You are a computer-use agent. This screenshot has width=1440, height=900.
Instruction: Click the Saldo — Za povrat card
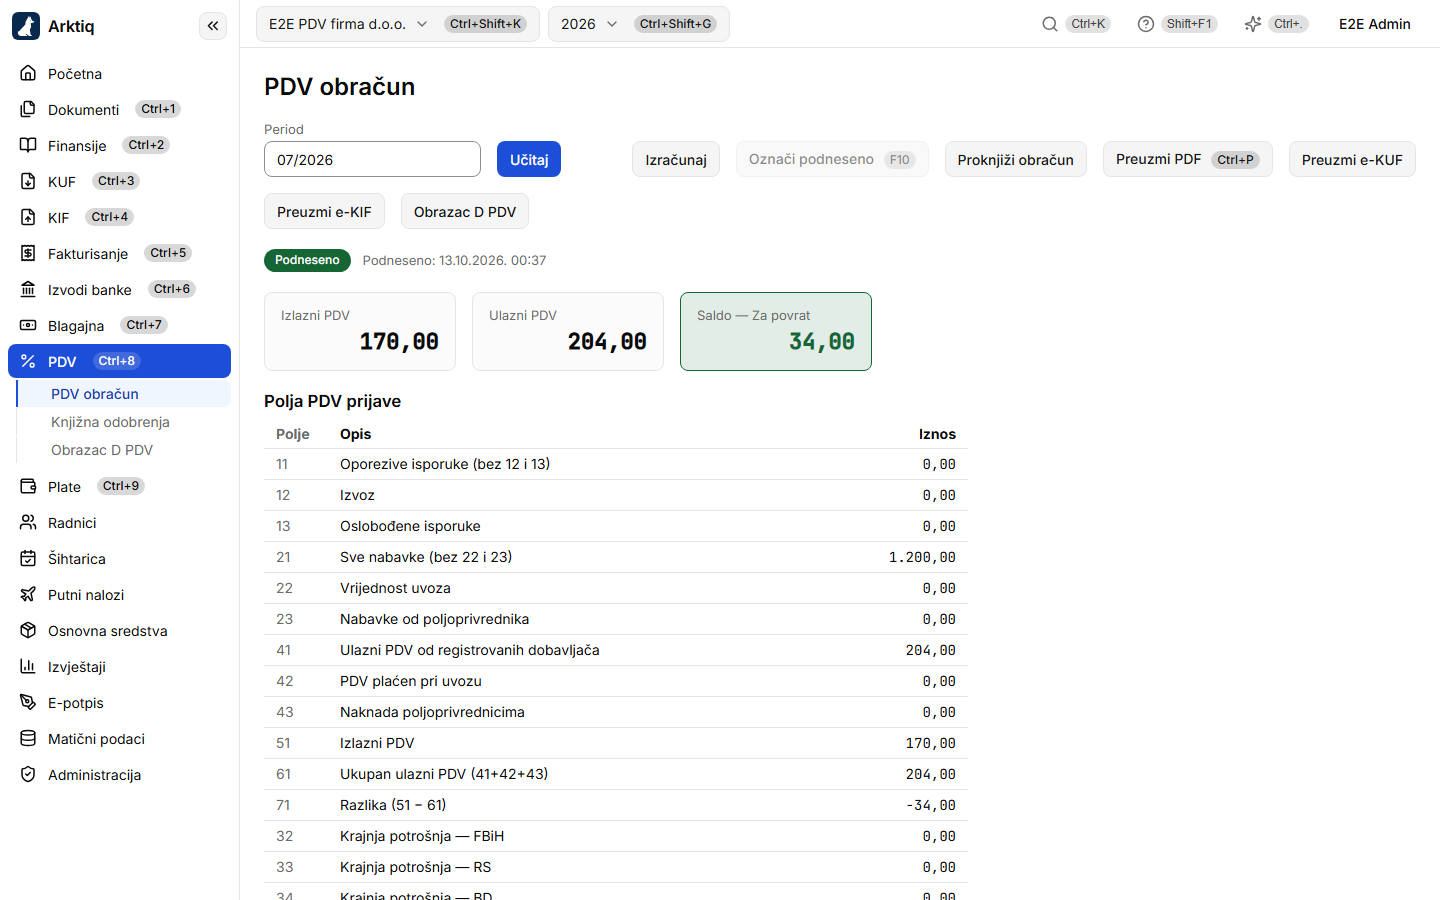point(776,331)
